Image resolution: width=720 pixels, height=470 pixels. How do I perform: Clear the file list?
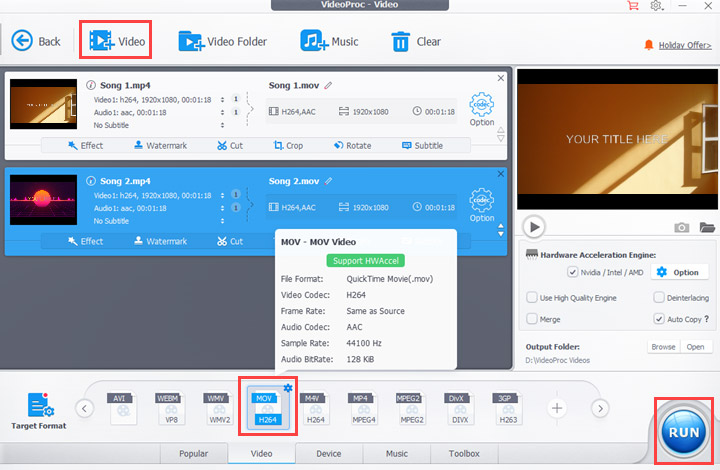[416, 41]
